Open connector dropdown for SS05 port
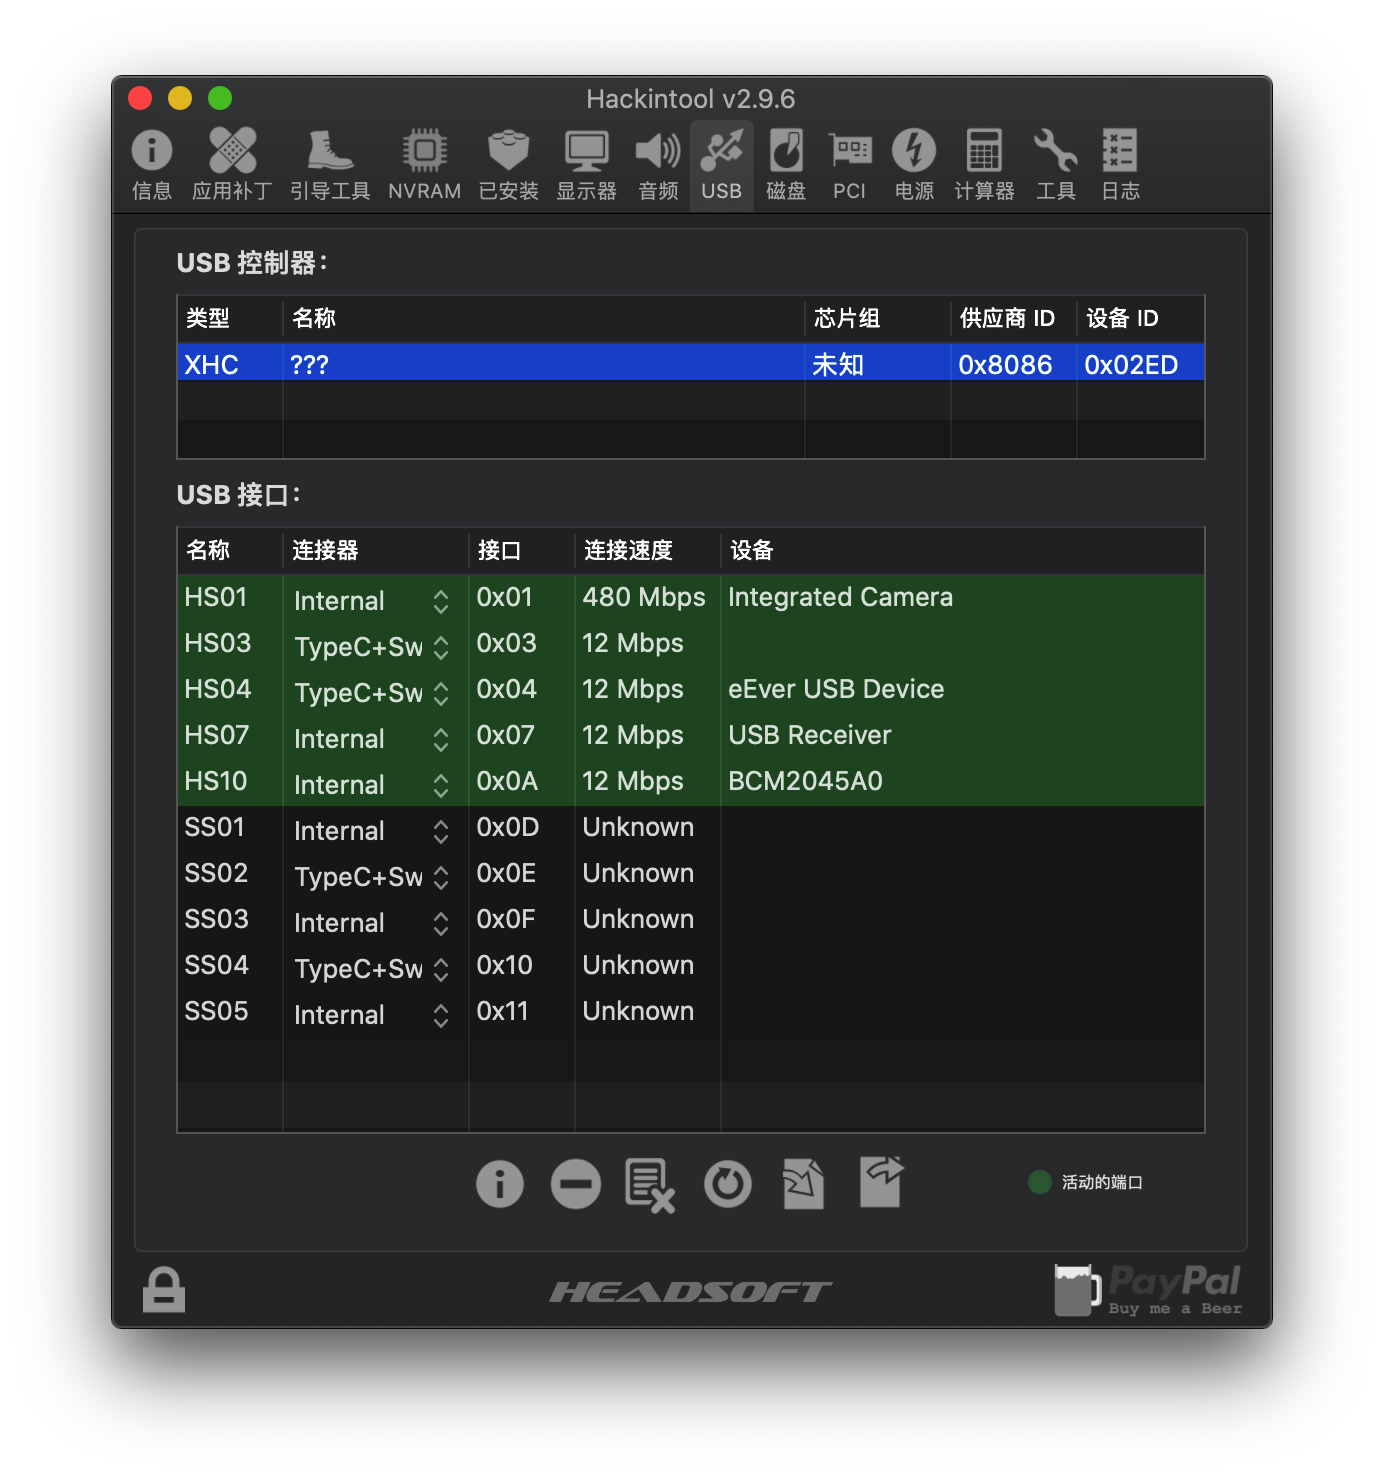This screenshot has width=1384, height=1476. (x=371, y=1015)
